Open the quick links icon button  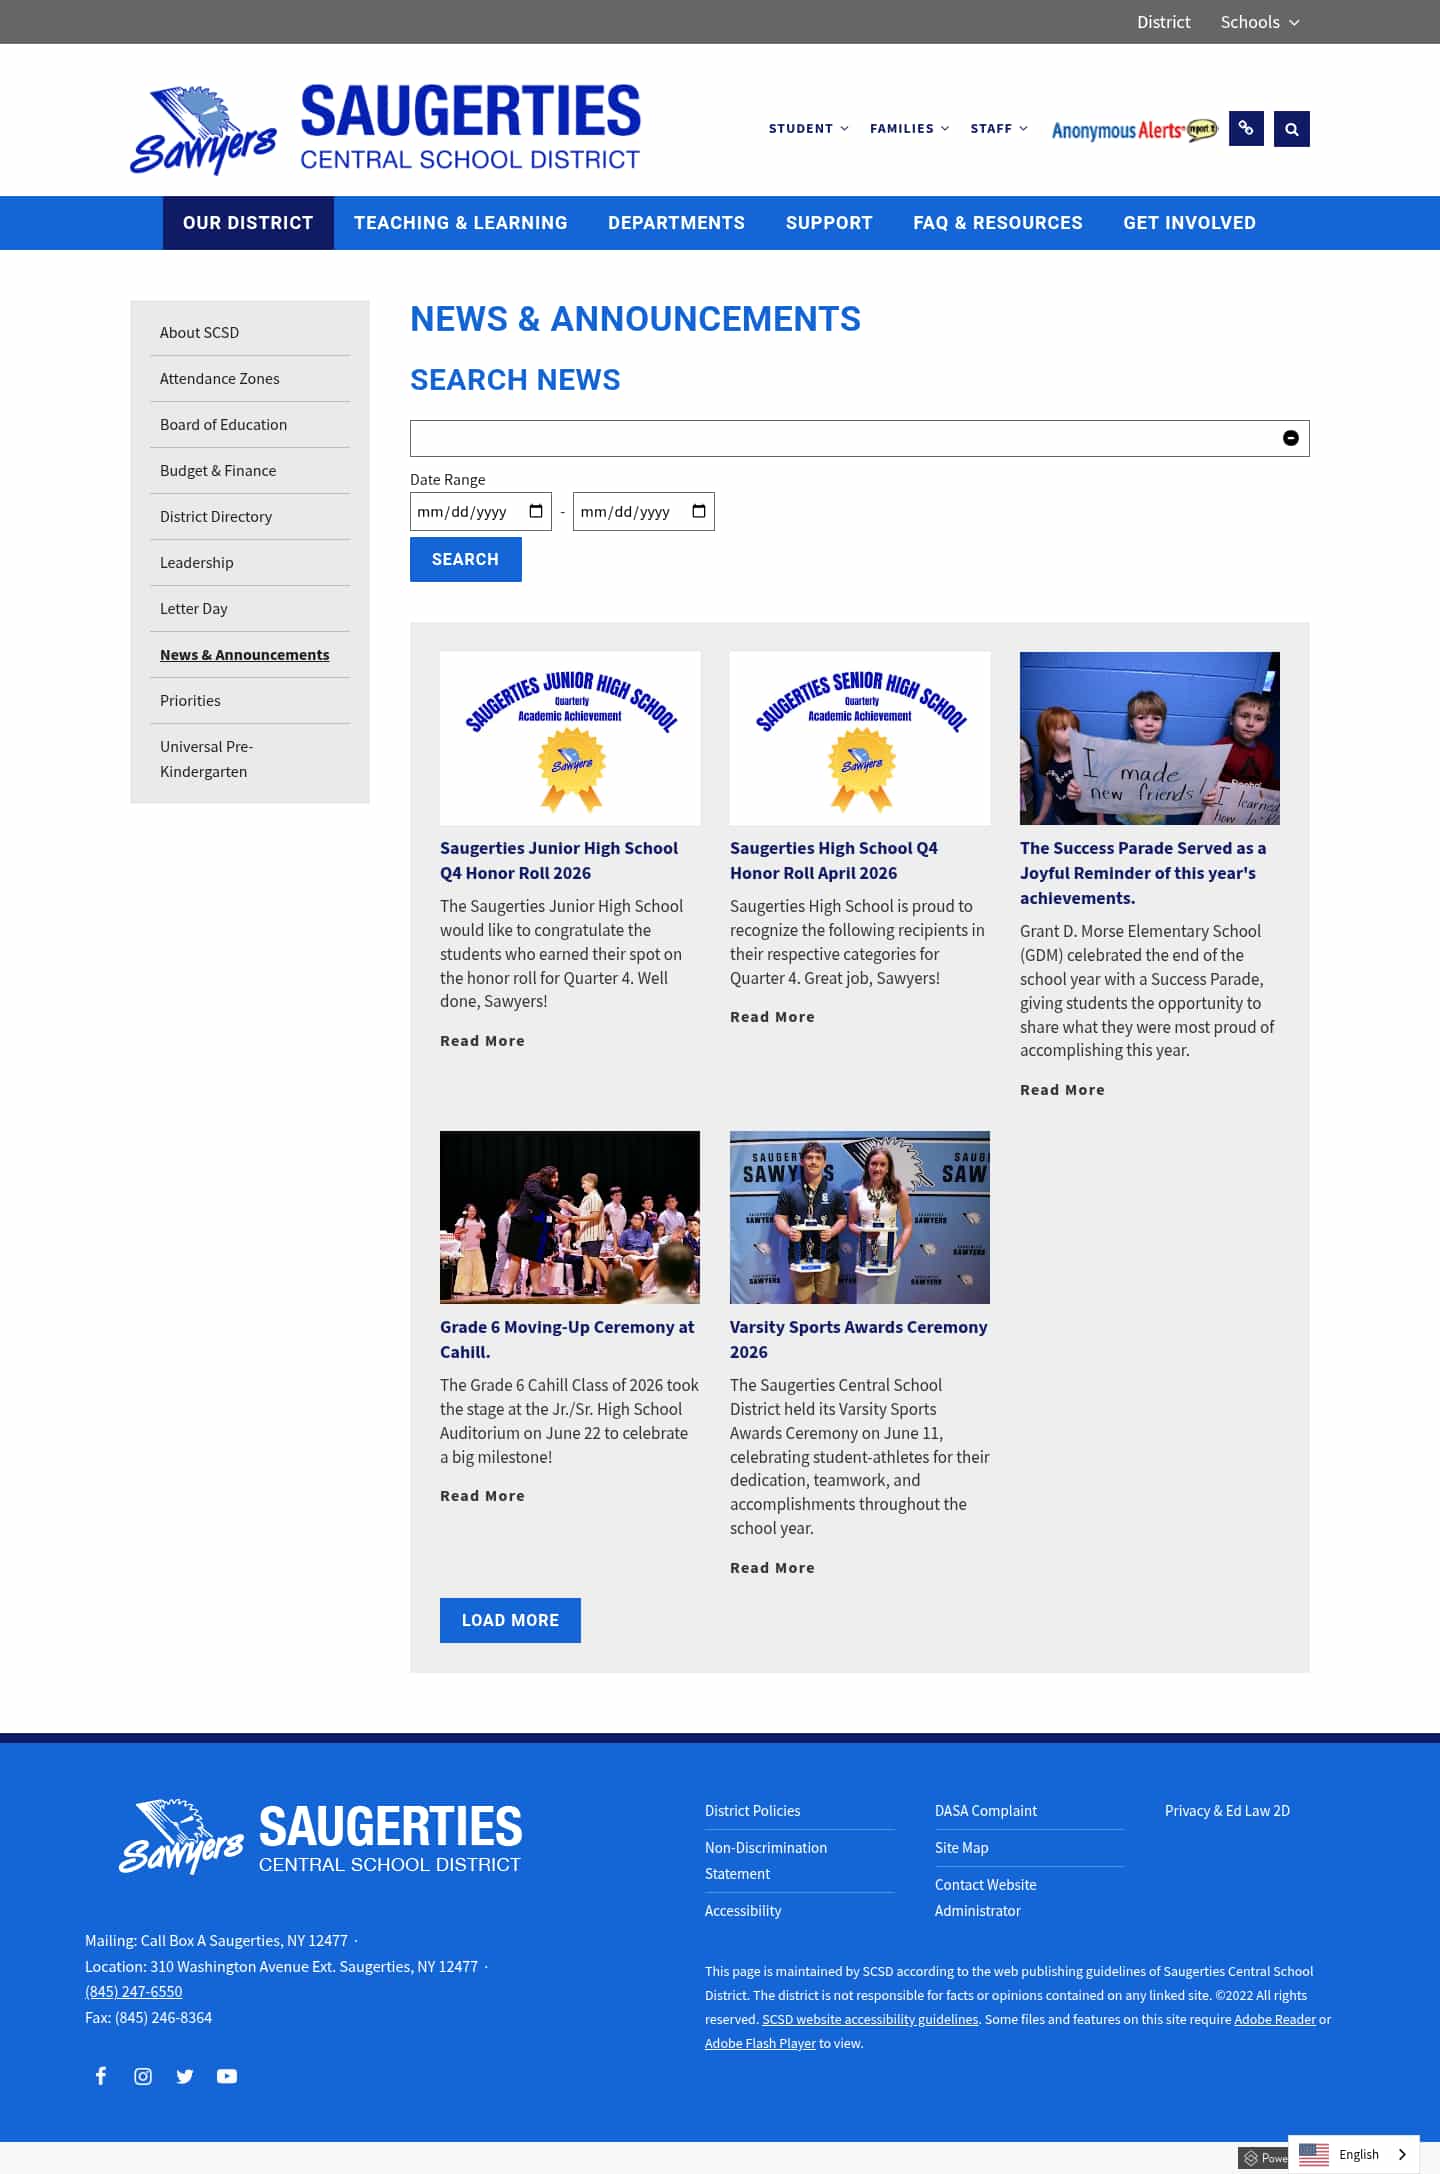click(1246, 128)
